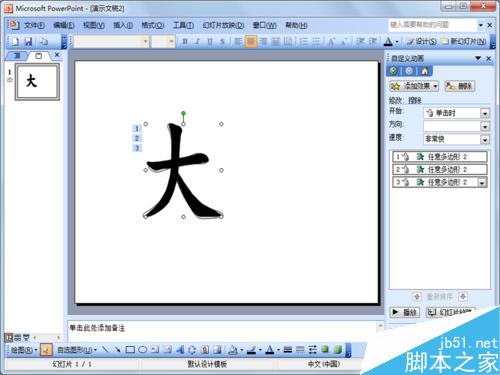
Task: Select the Line drawing tool
Action: pyautogui.click(x=105, y=350)
